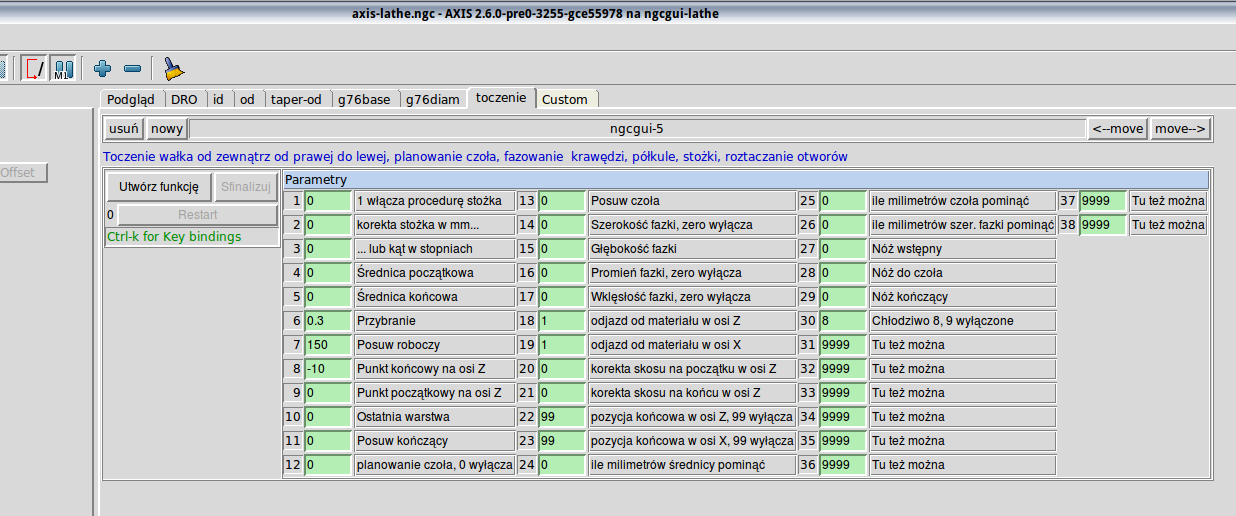This screenshot has width=1236, height=516.
Task: Click parameter 23 pozycja końcowa X field
Action: click(562, 441)
